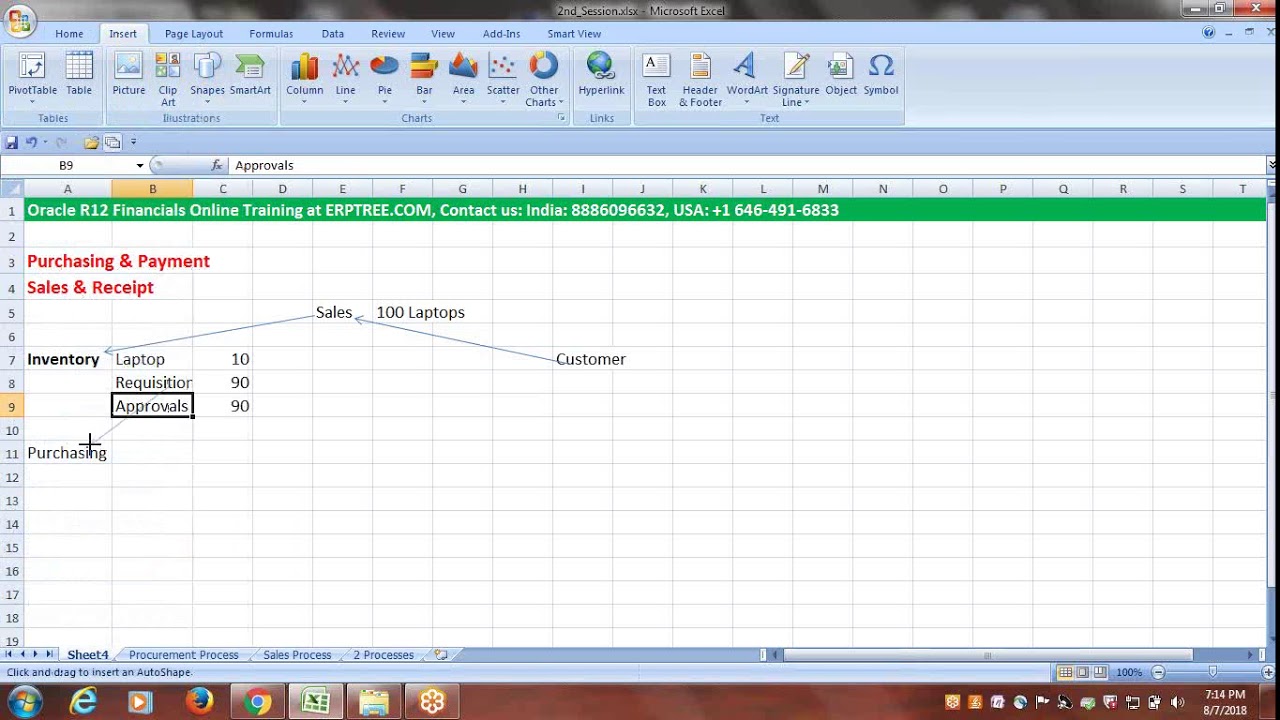
Task: Switch to Page Break Preview
Action: click(1100, 672)
